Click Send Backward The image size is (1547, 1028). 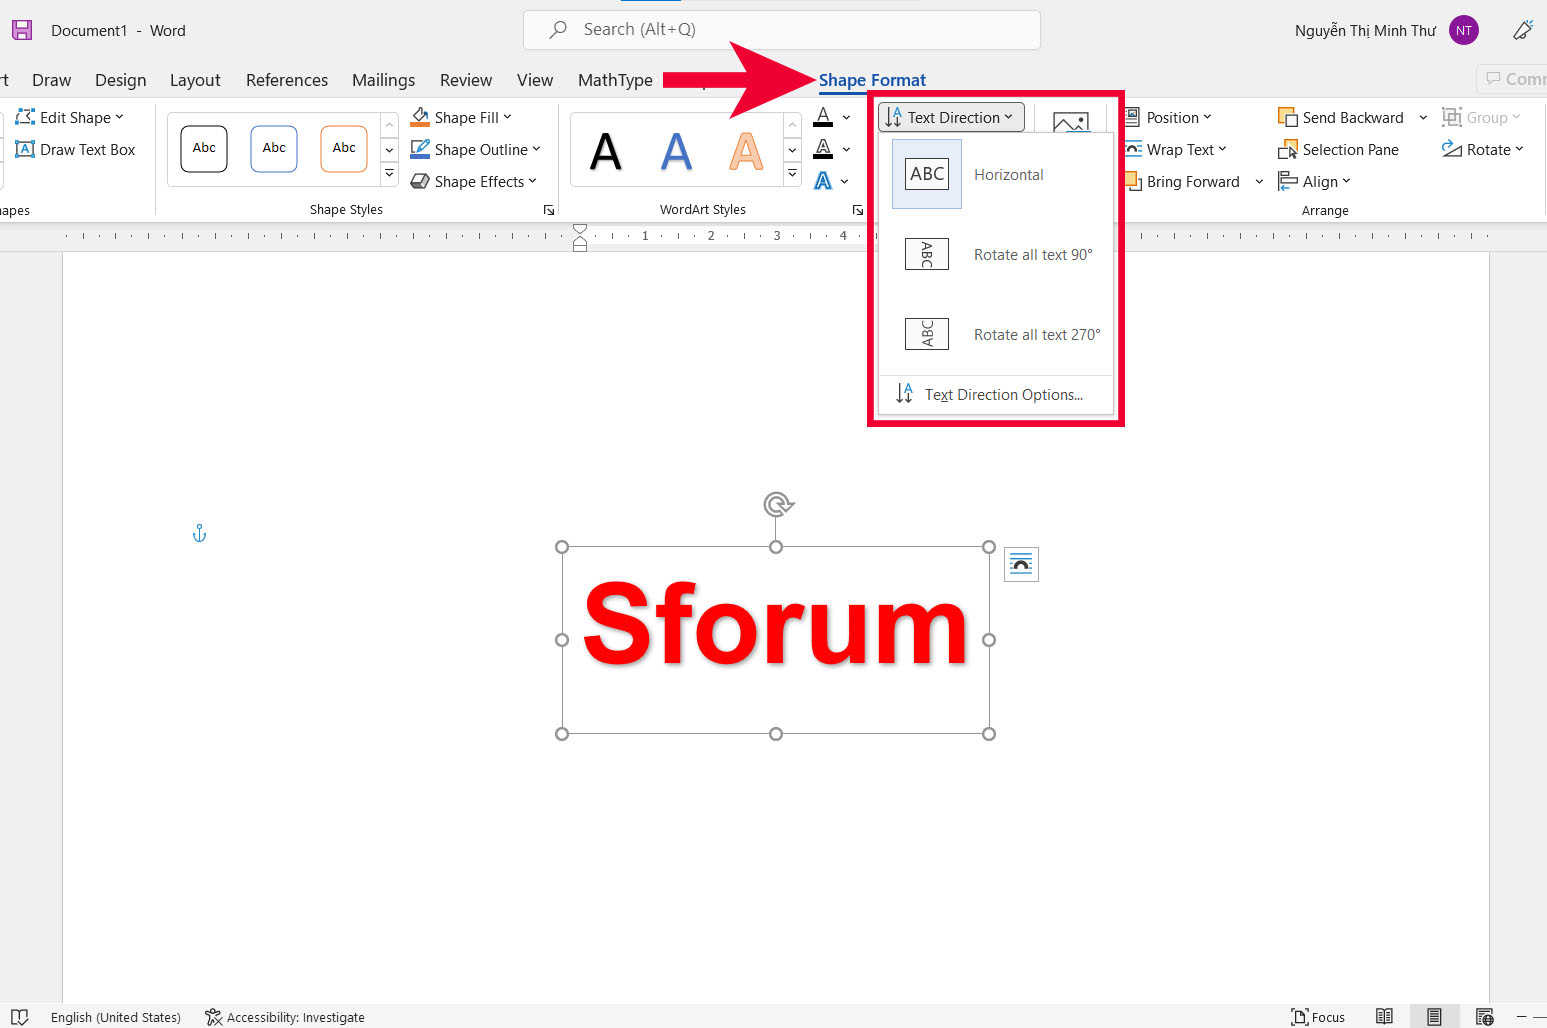(1341, 117)
